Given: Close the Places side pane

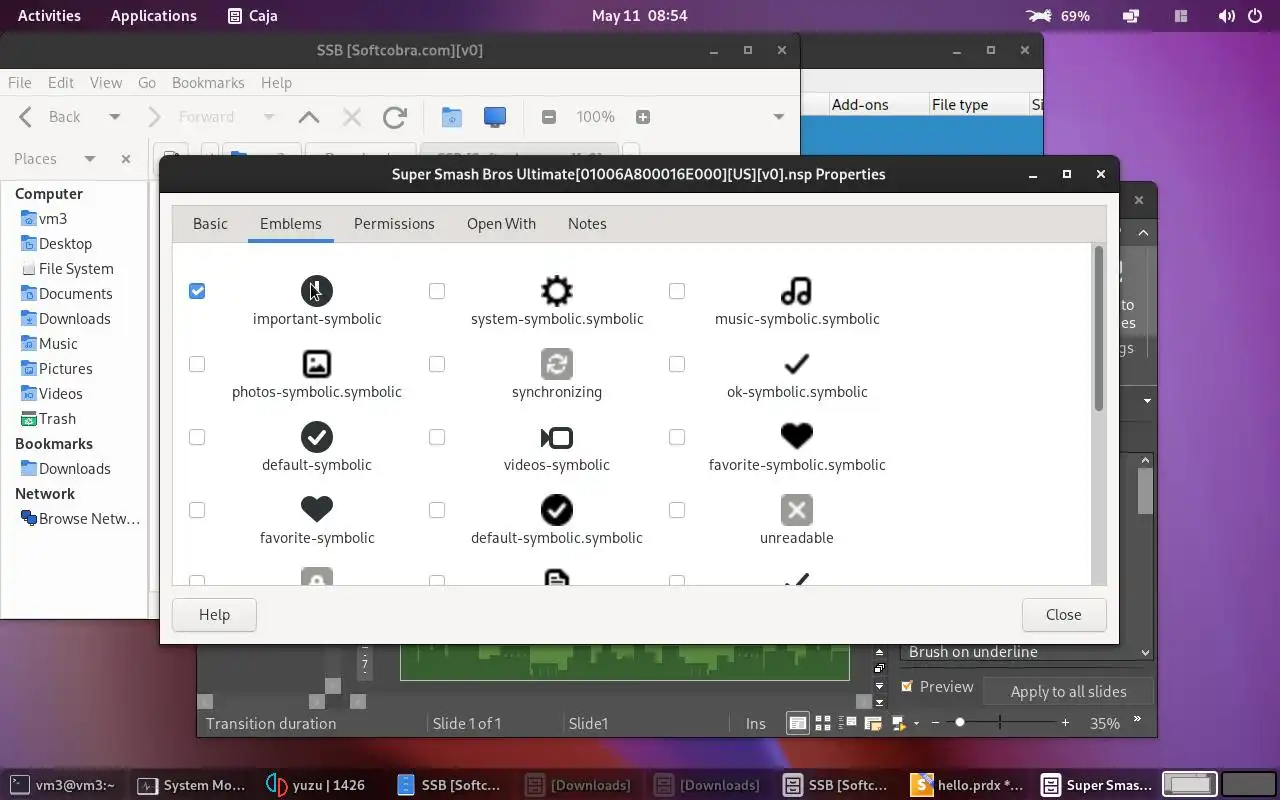Looking at the screenshot, I should (x=126, y=159).
